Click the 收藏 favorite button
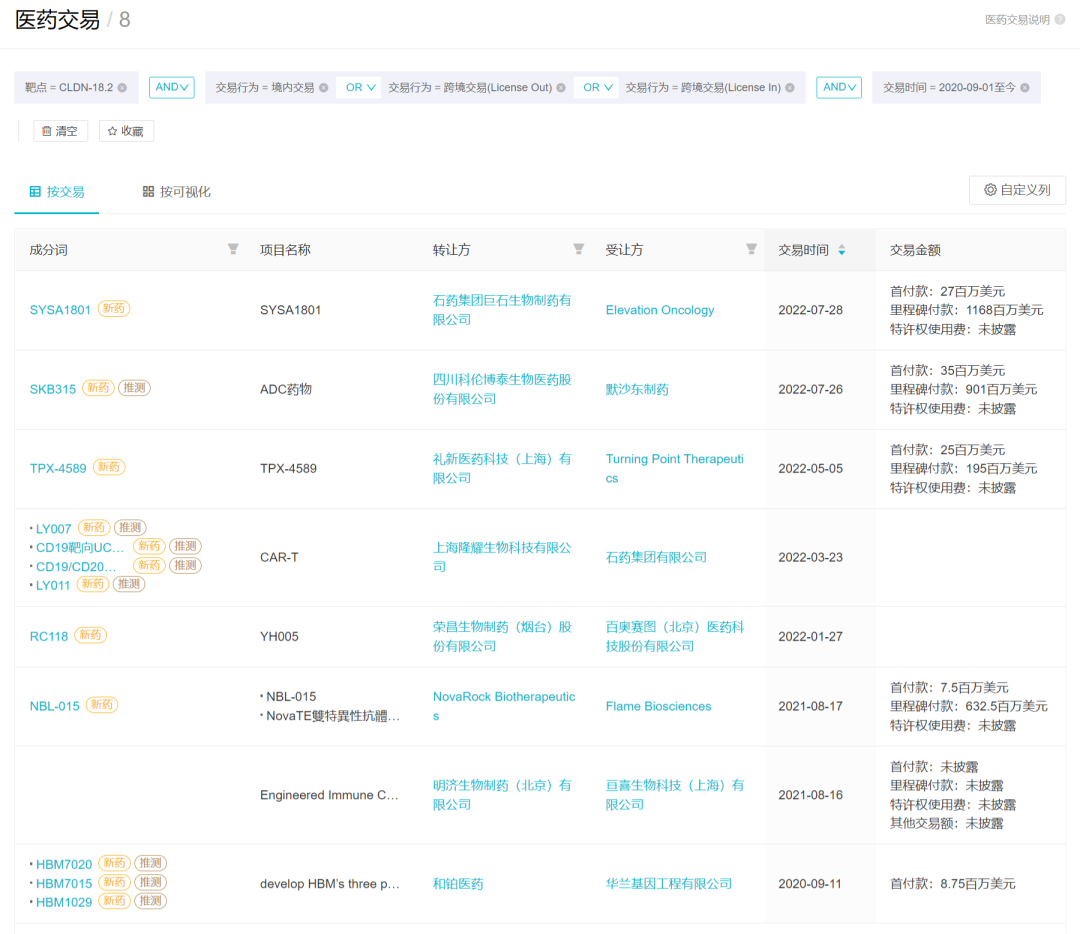 pyautogui.click(x=126, y=131)
